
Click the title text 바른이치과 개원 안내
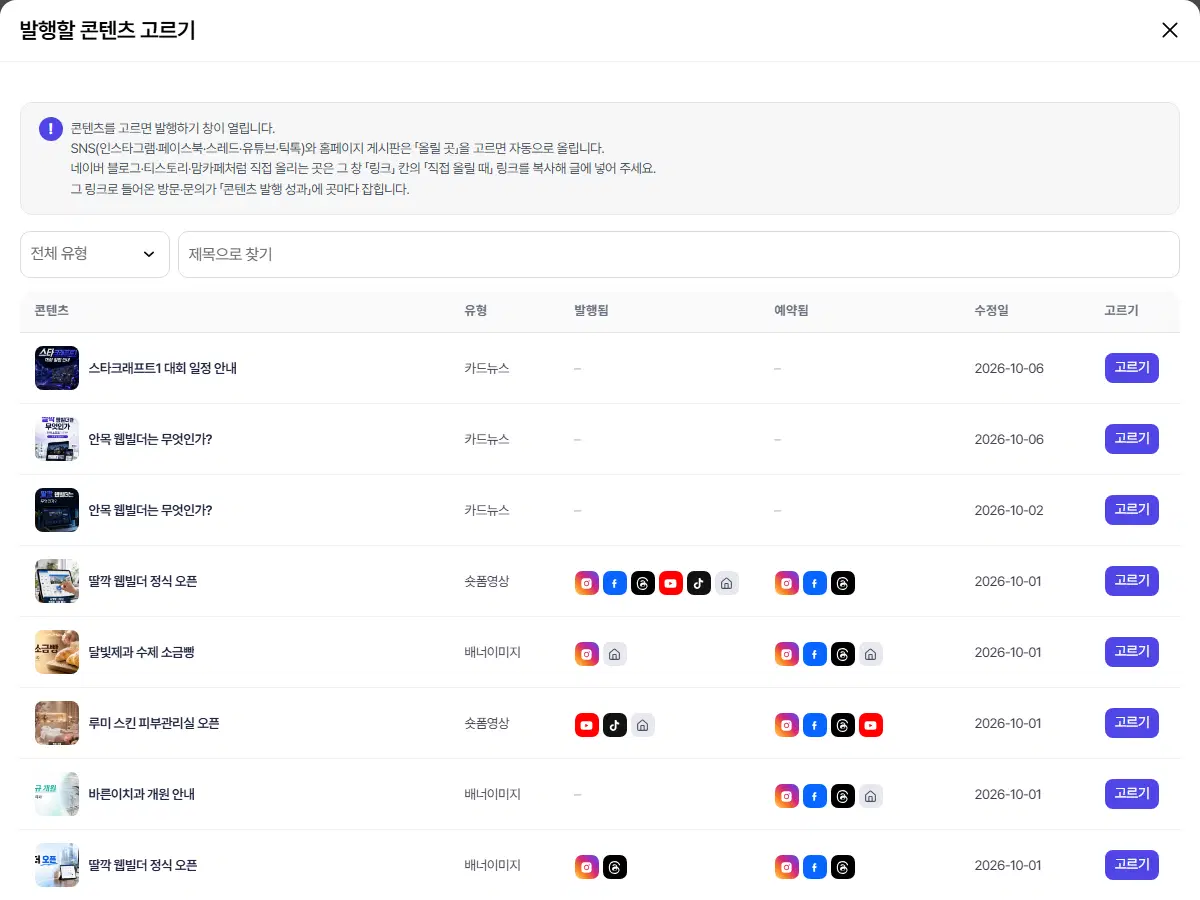pos(142,794)
